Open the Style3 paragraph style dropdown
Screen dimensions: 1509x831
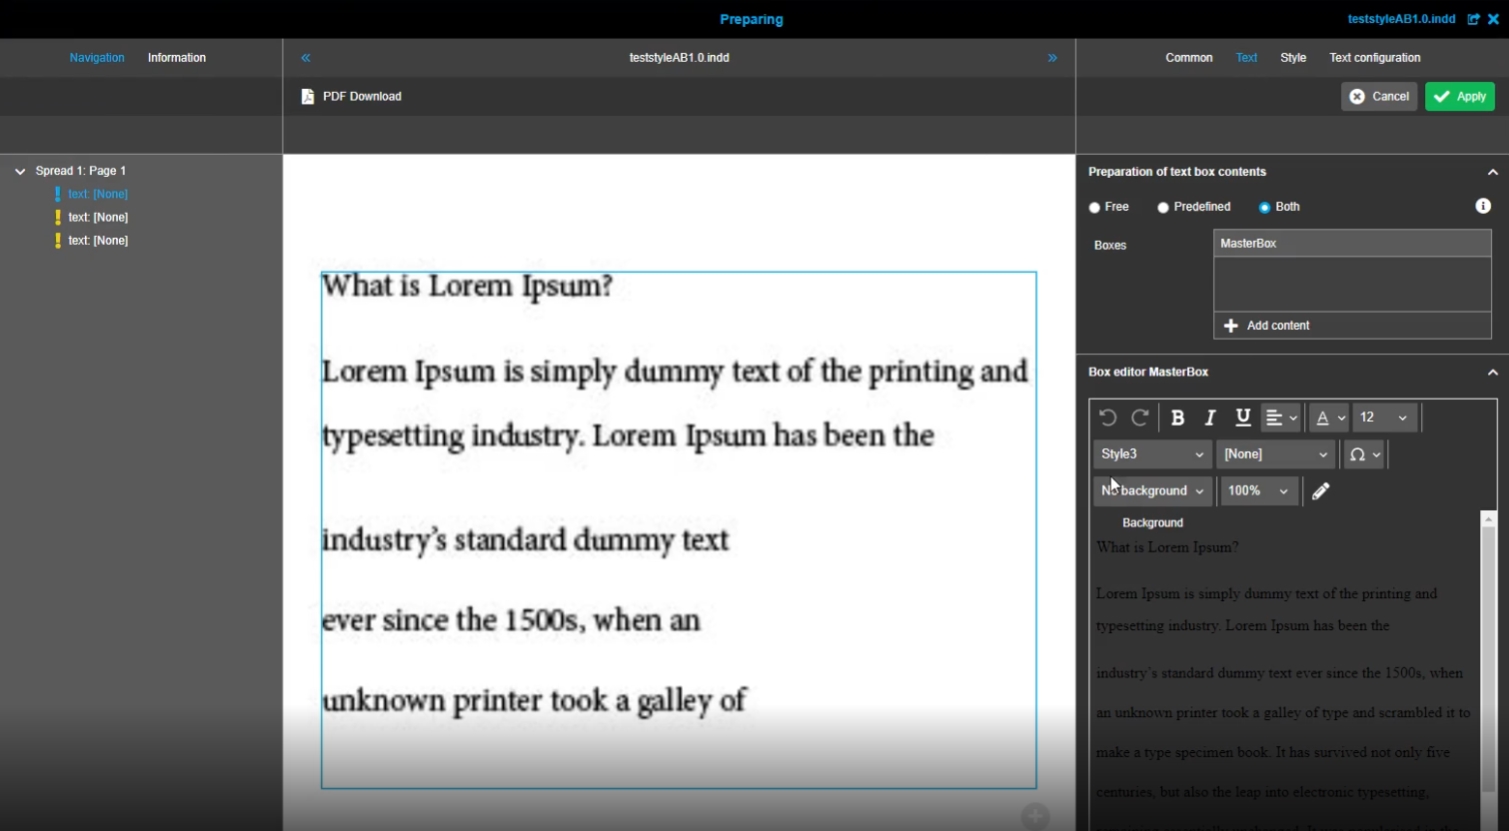click(1152, 454)
